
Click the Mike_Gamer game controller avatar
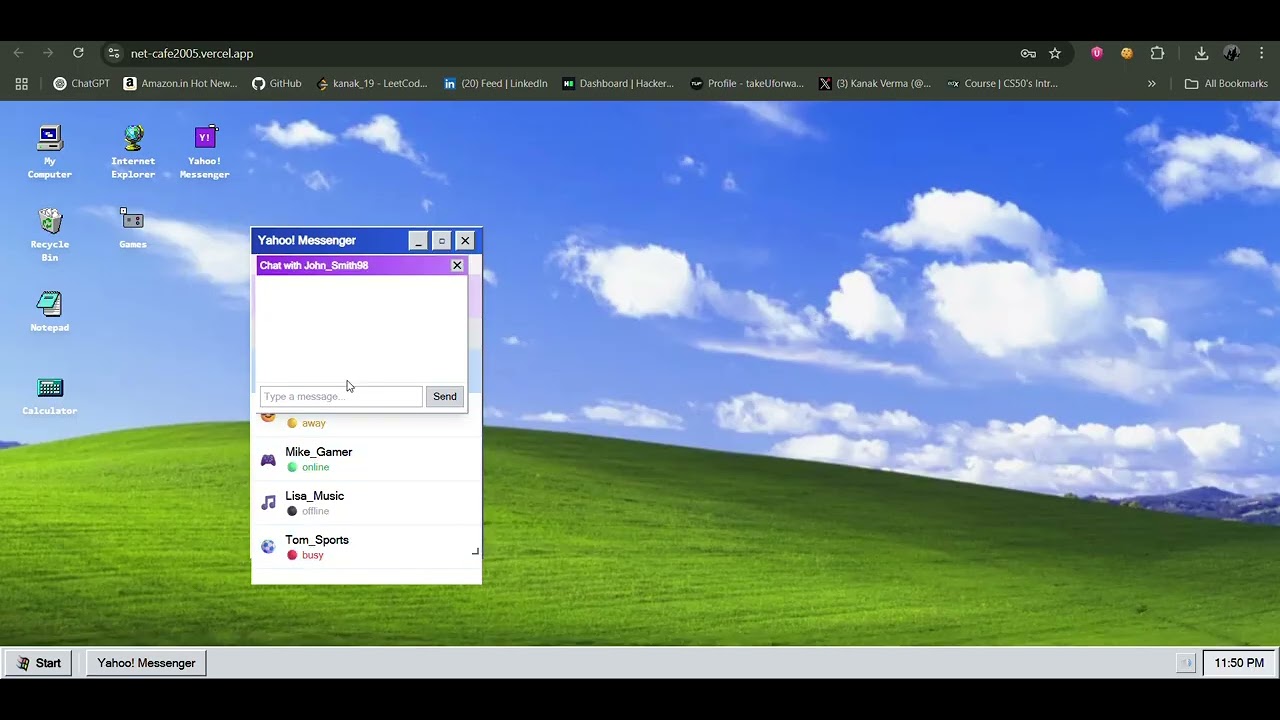[268, 460]
